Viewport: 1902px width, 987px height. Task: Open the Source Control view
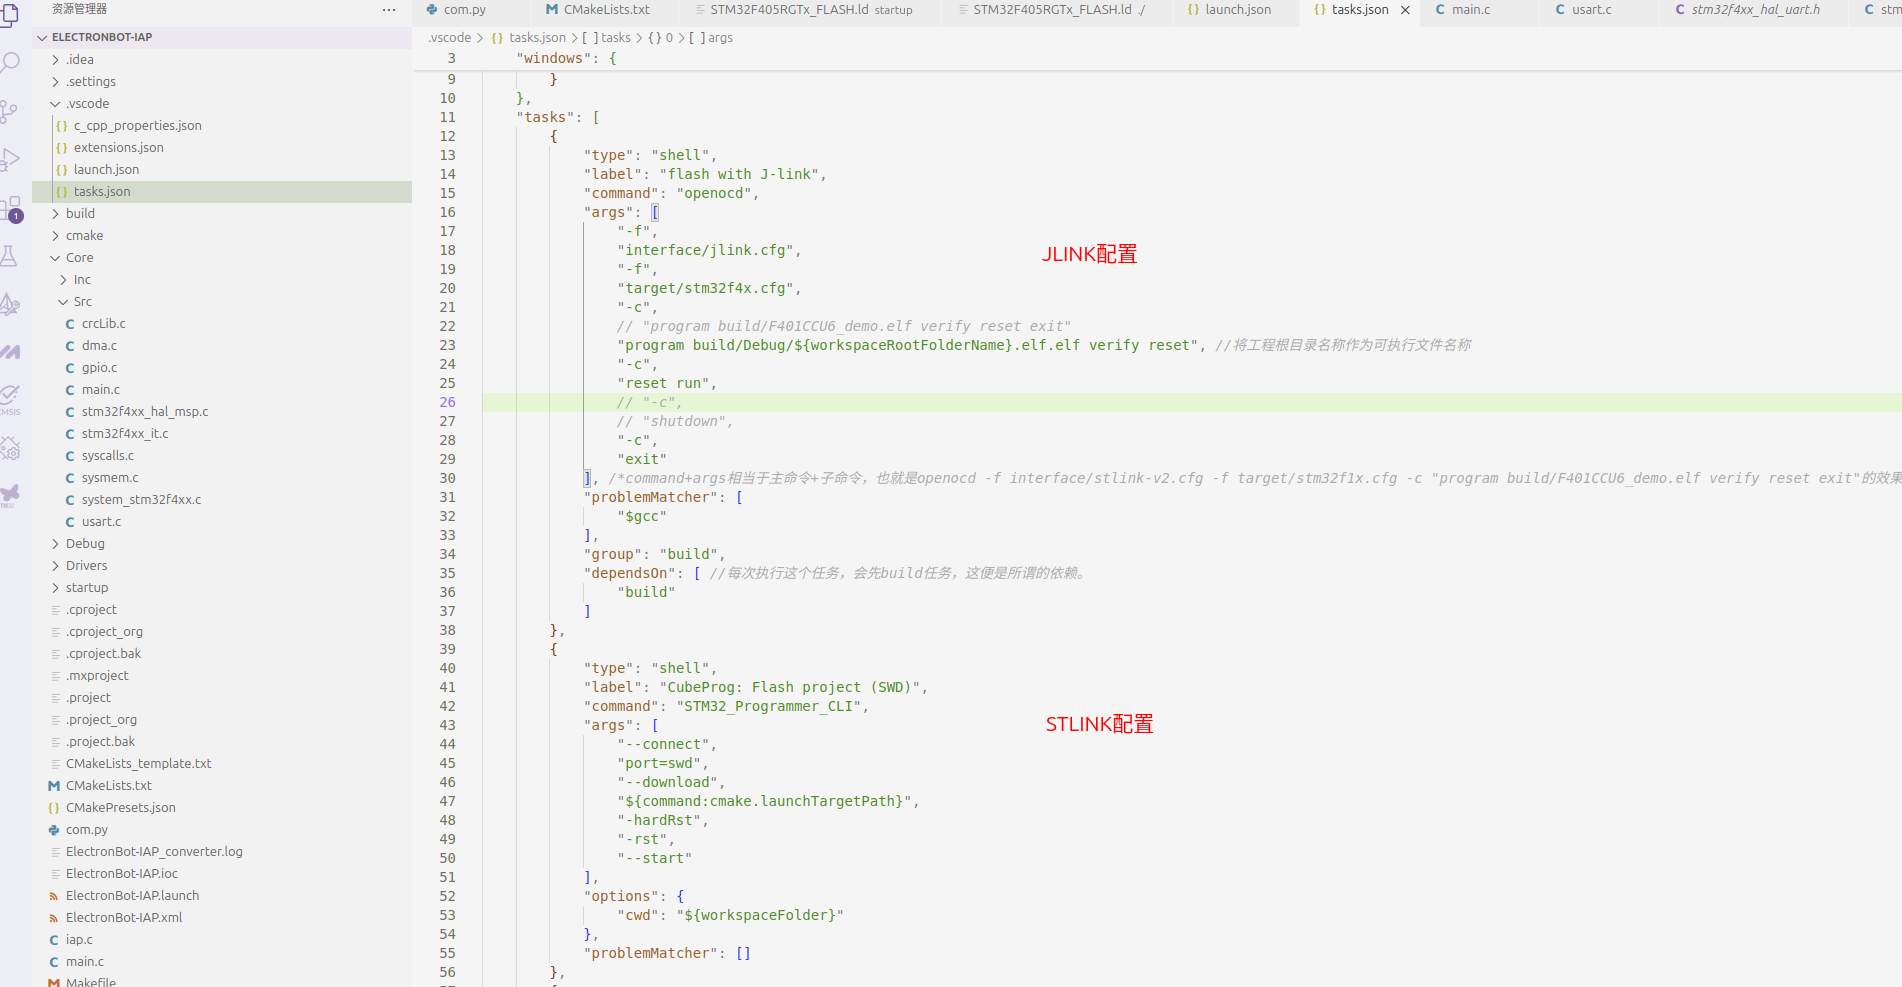coord(10,111)
